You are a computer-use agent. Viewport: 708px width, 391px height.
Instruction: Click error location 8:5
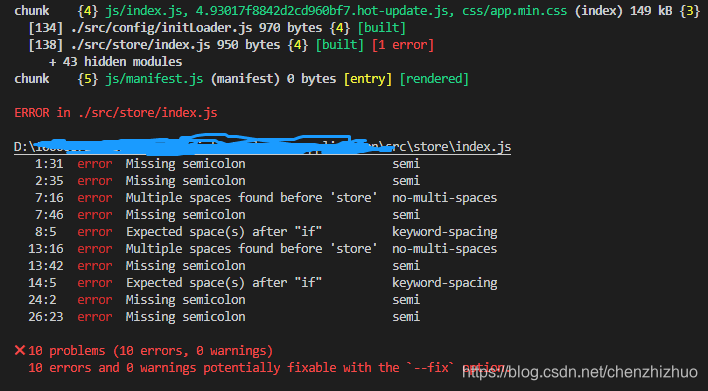46,232
